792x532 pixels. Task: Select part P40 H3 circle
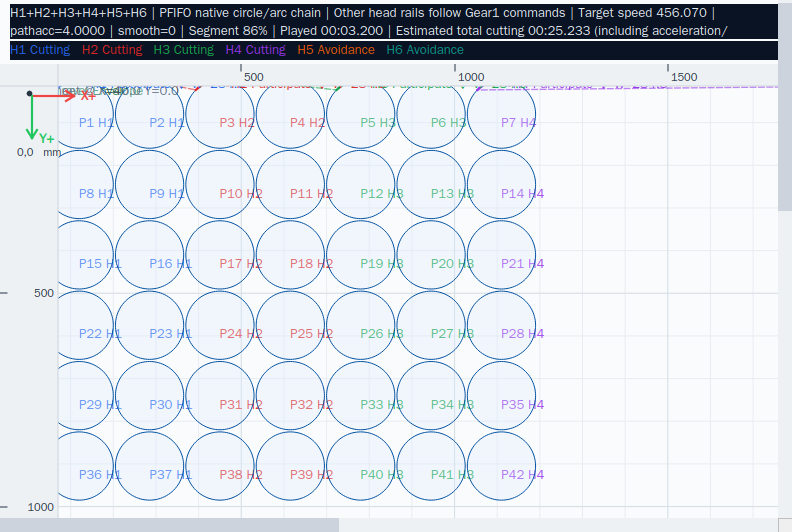pos(361,466)
